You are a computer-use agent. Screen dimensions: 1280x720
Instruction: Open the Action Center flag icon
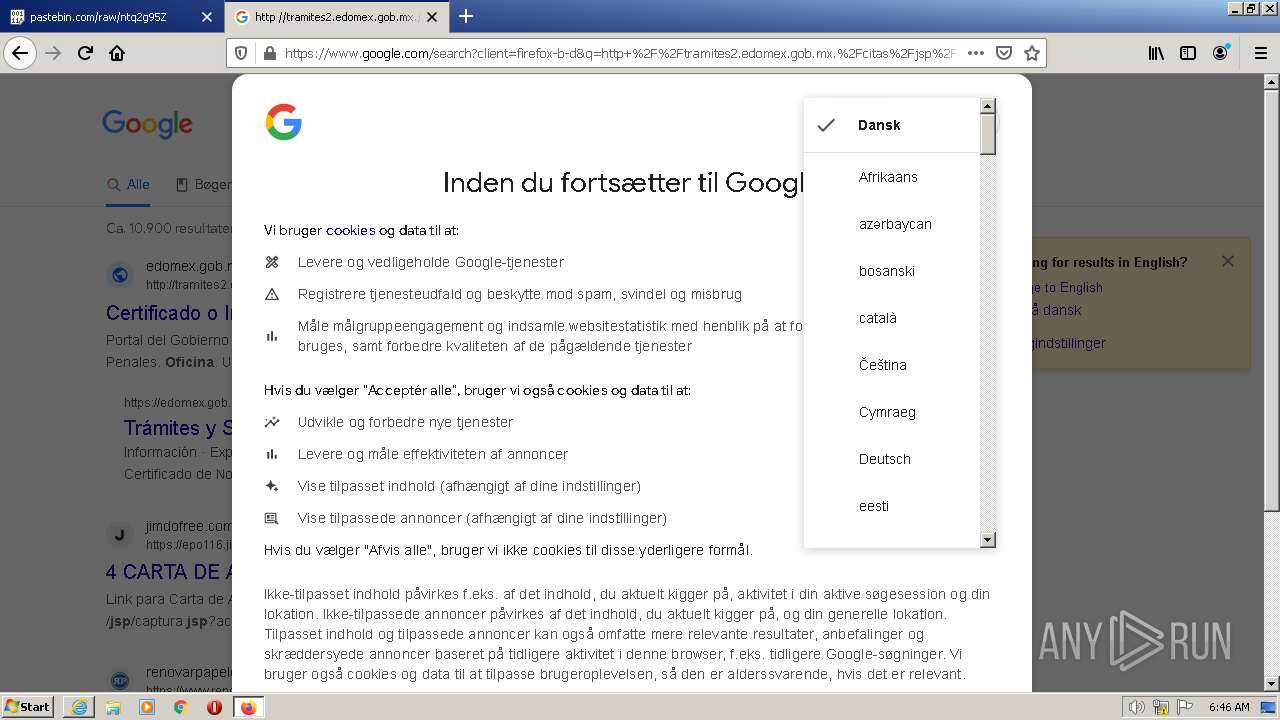(1183, 707)
